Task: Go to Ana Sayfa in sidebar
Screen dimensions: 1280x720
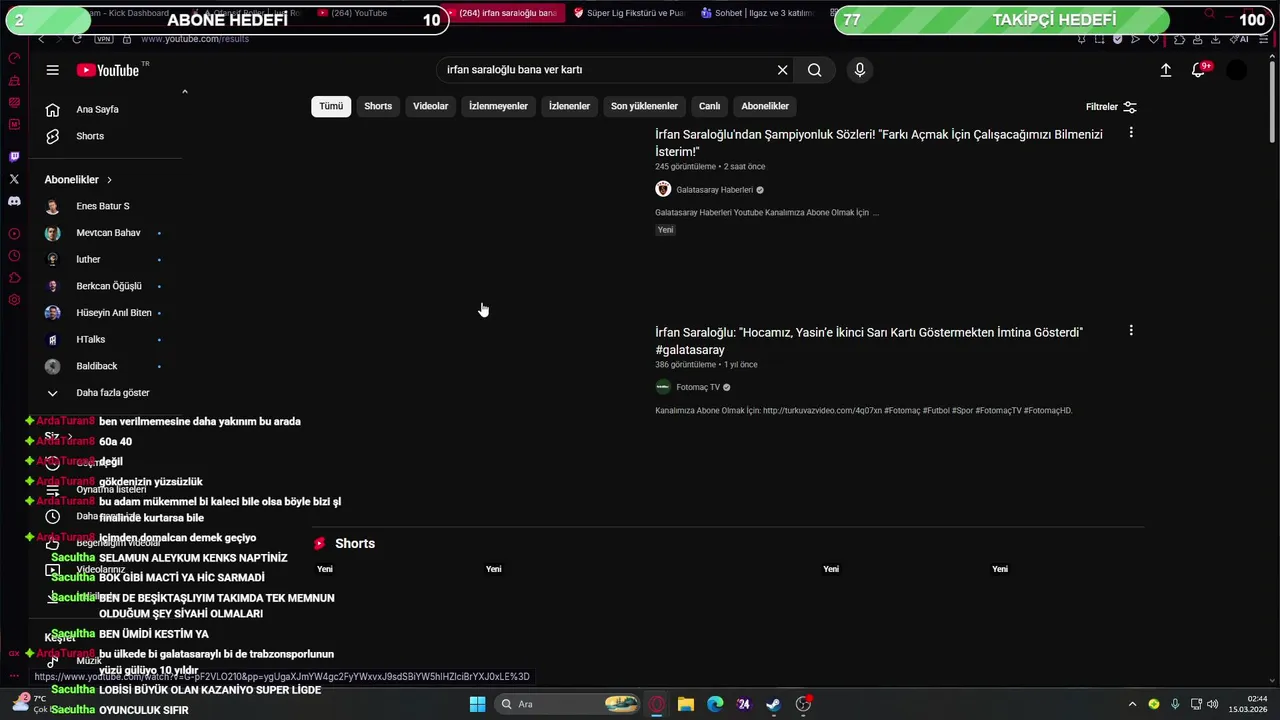Action: pos(97,109)
